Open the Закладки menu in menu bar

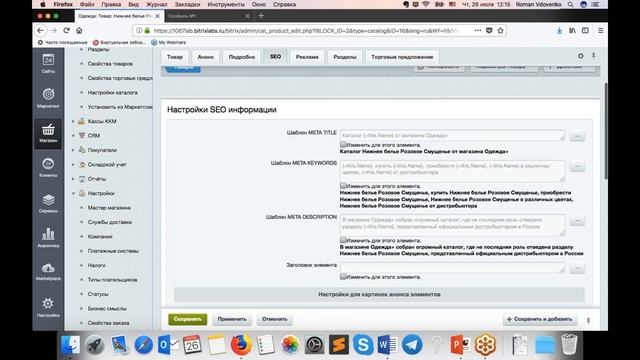pos(187,4)
